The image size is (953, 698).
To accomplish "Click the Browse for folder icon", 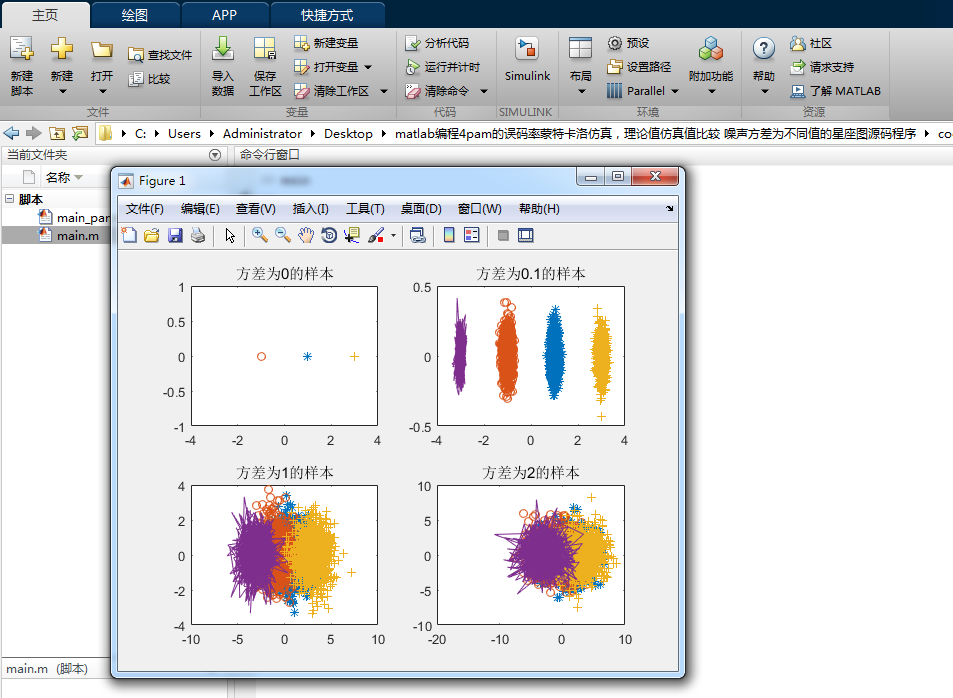I will pyautogui.click(x=80, y=133).
